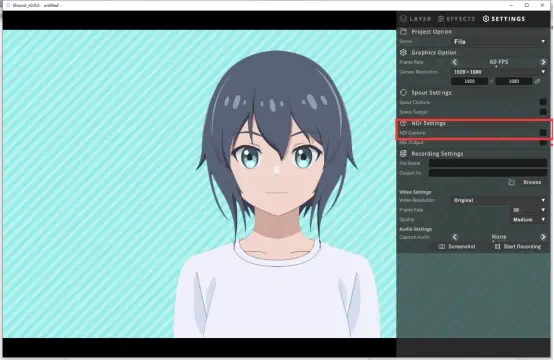Enable the NDI Capture checkbox
The image size is (554, 361).
543,133
